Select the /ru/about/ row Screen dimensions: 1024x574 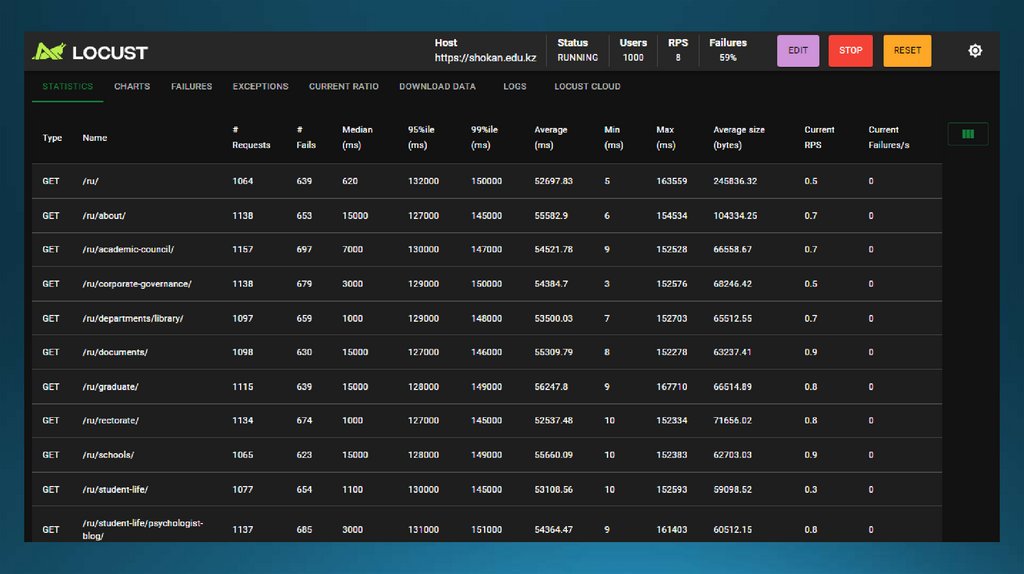point(104,216)
